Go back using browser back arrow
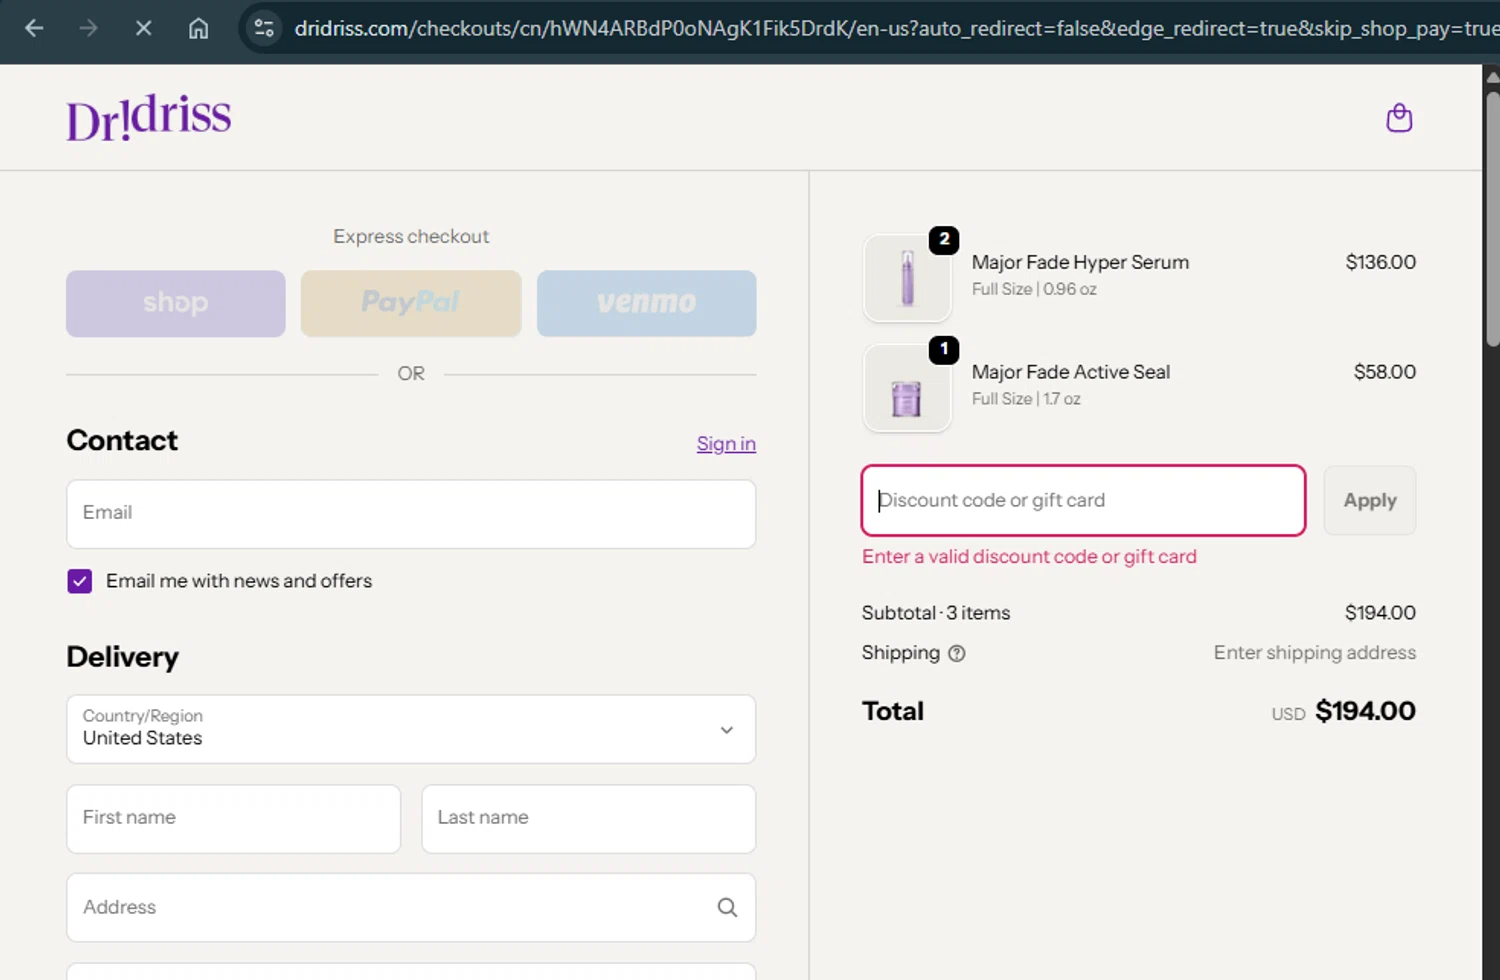Image resolution: width=1500 pixels, height=980 pixels. point(34,28)
